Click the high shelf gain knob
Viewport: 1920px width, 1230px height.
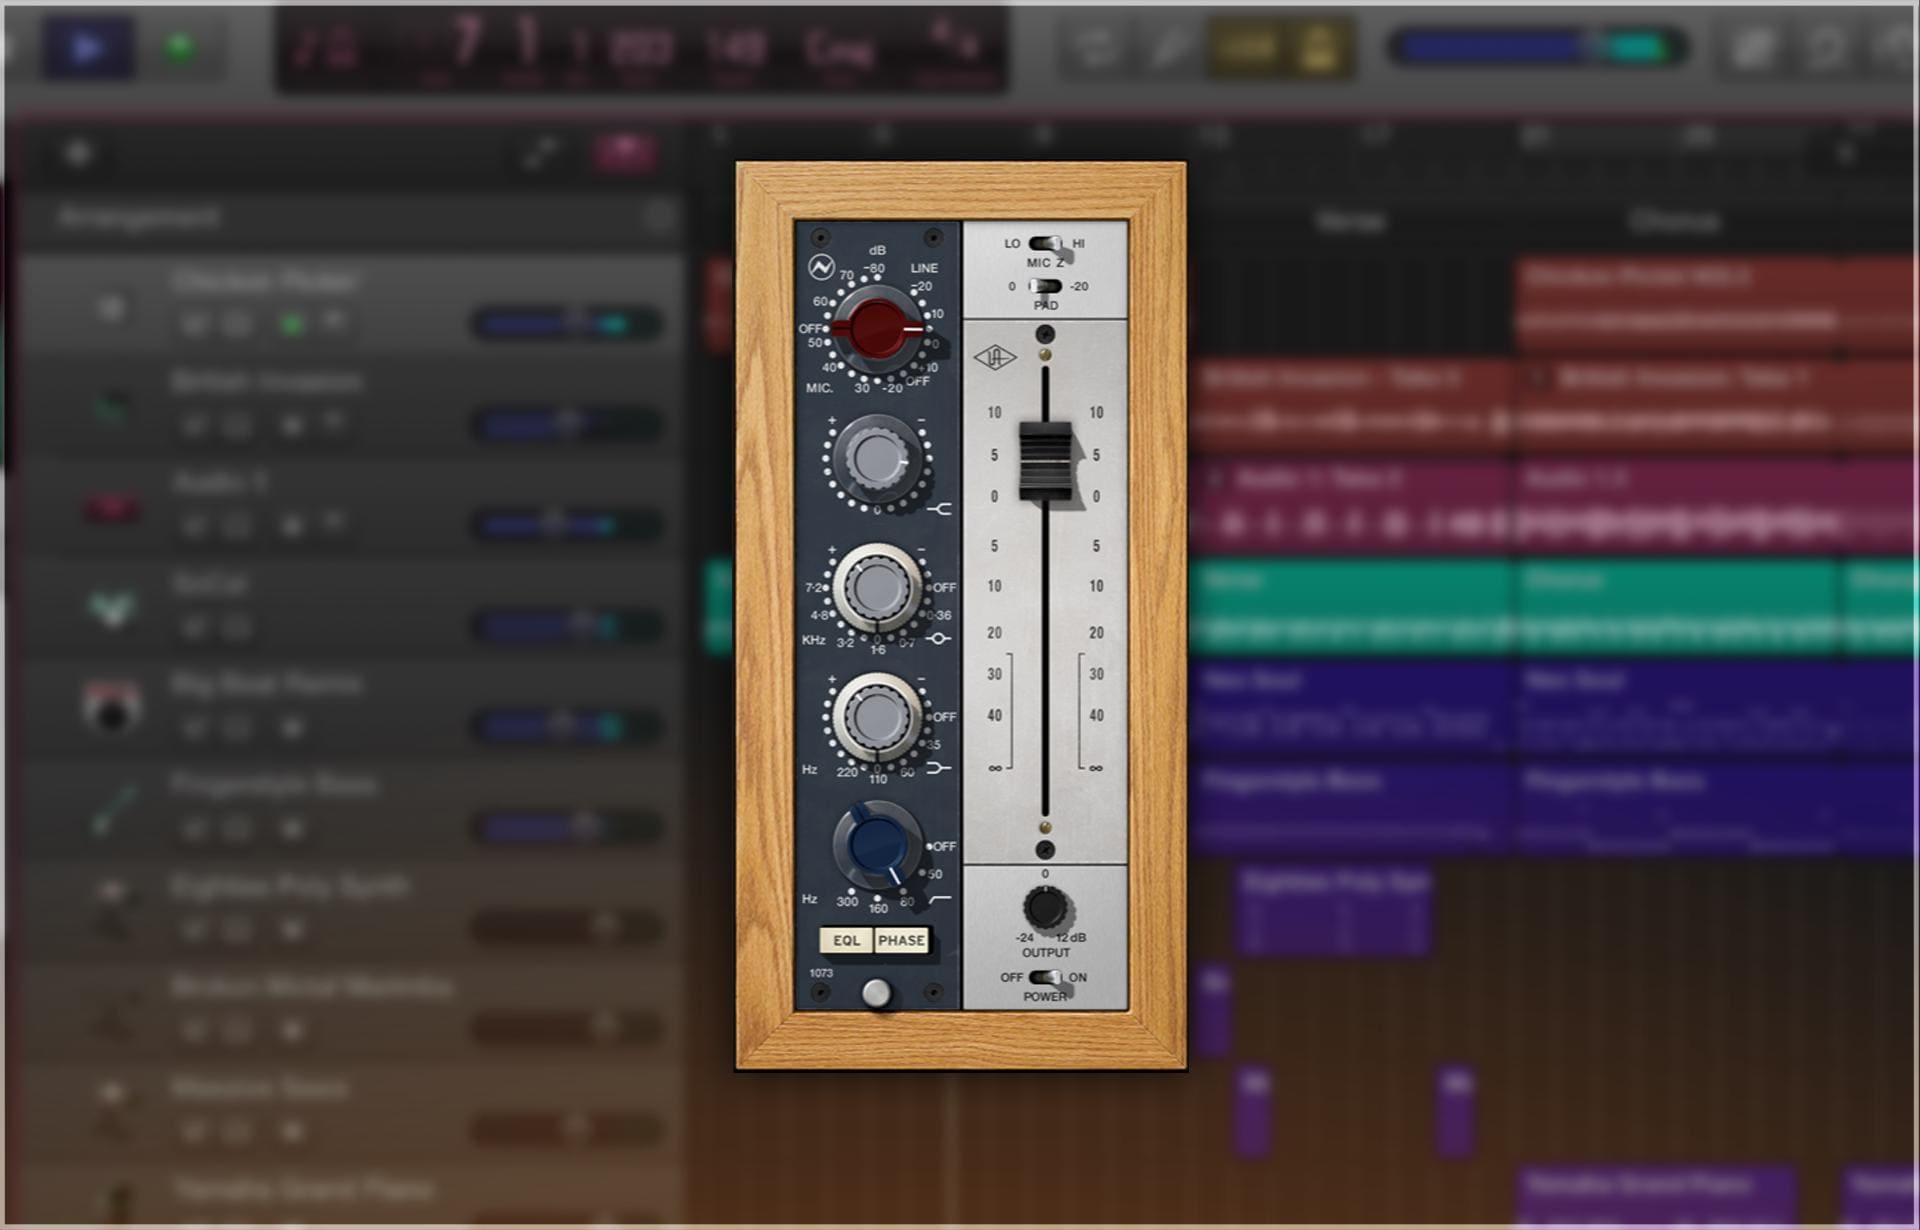click(x=877, y=460)
